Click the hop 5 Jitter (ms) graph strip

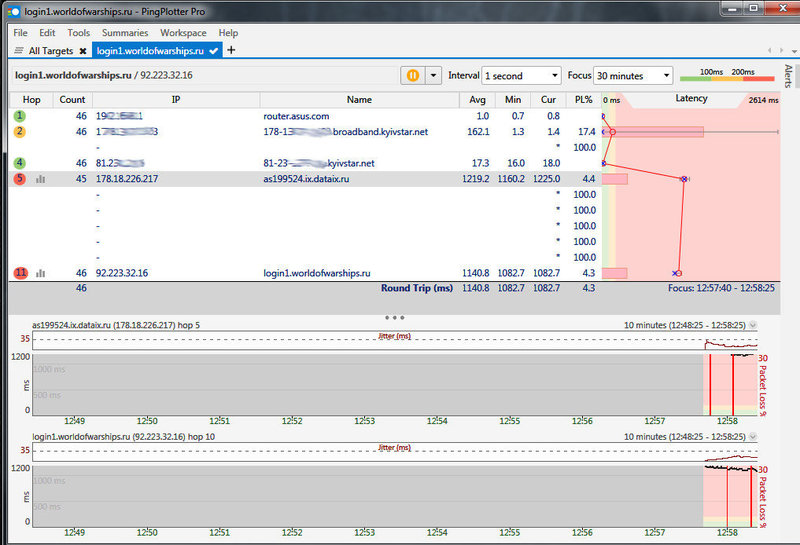point(394,340)
